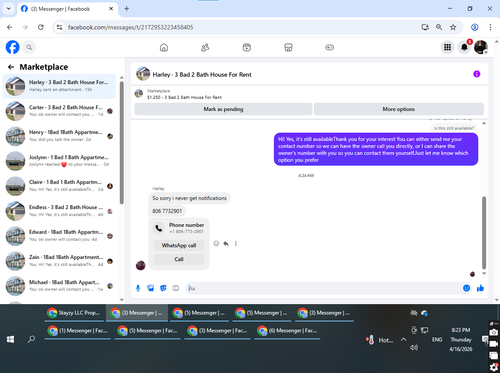Choose a sticker icon

click(x=163, y=288)
